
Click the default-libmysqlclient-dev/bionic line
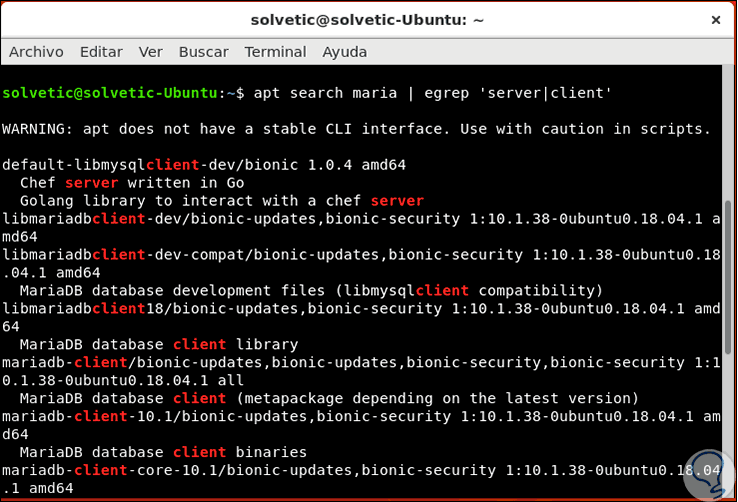(x=204, y=165)
